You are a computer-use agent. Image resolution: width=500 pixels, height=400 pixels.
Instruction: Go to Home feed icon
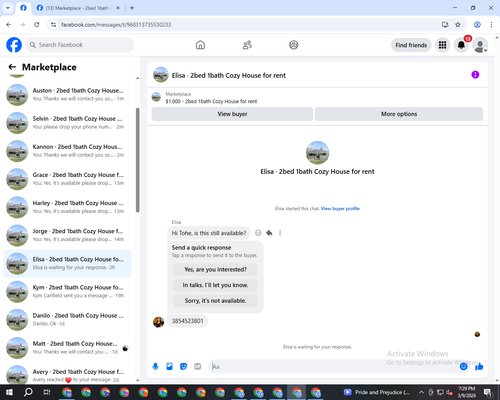[200, 45]
